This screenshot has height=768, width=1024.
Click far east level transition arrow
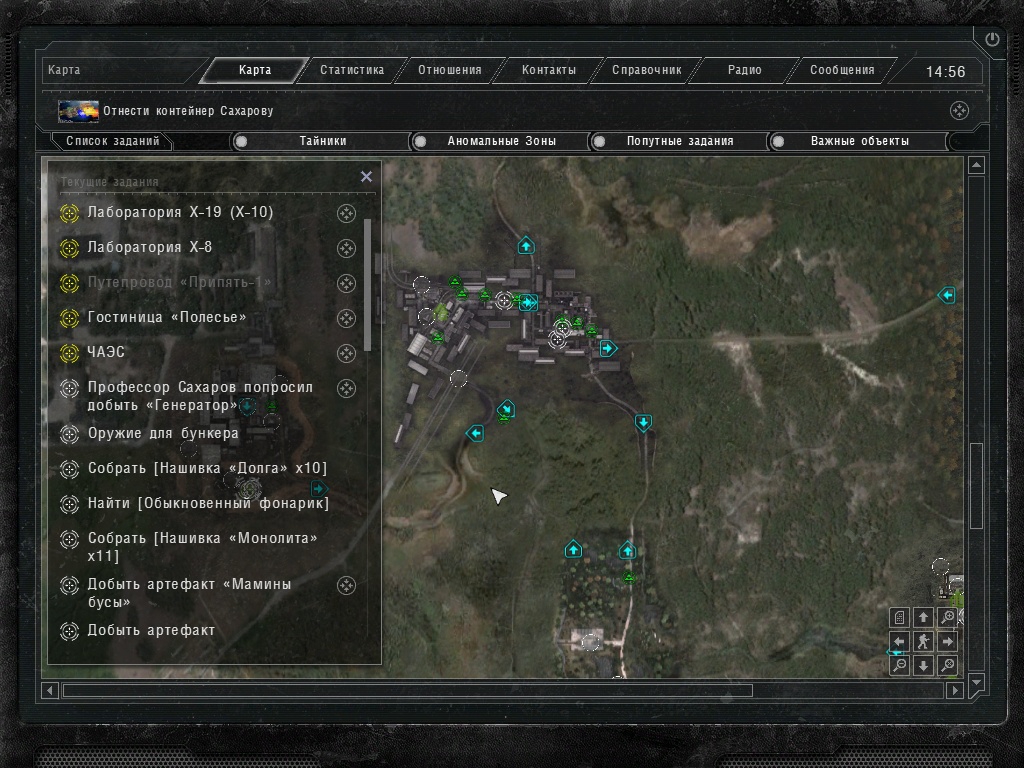click(946, 295)
